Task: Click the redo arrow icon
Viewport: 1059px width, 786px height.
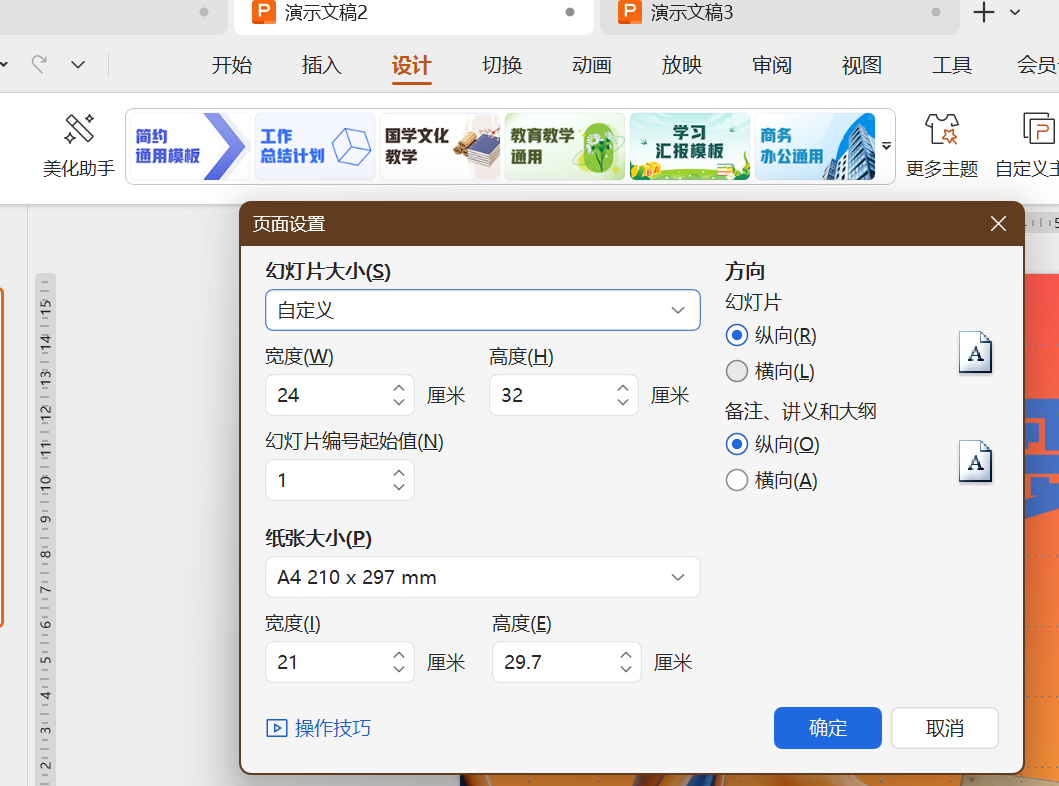Action: pyautogui.click(x=40, y=65)
